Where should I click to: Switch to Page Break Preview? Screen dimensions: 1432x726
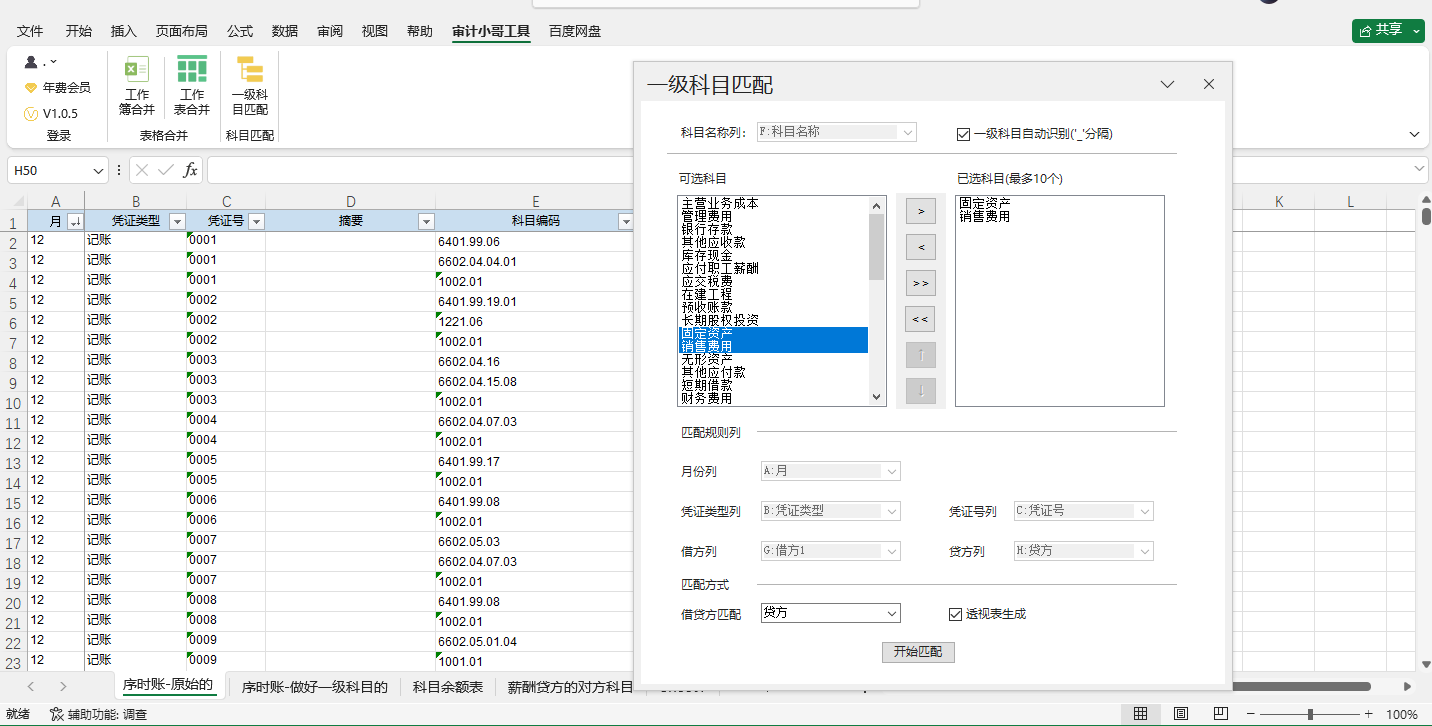pyautogui.click(x=1221, y=714)
